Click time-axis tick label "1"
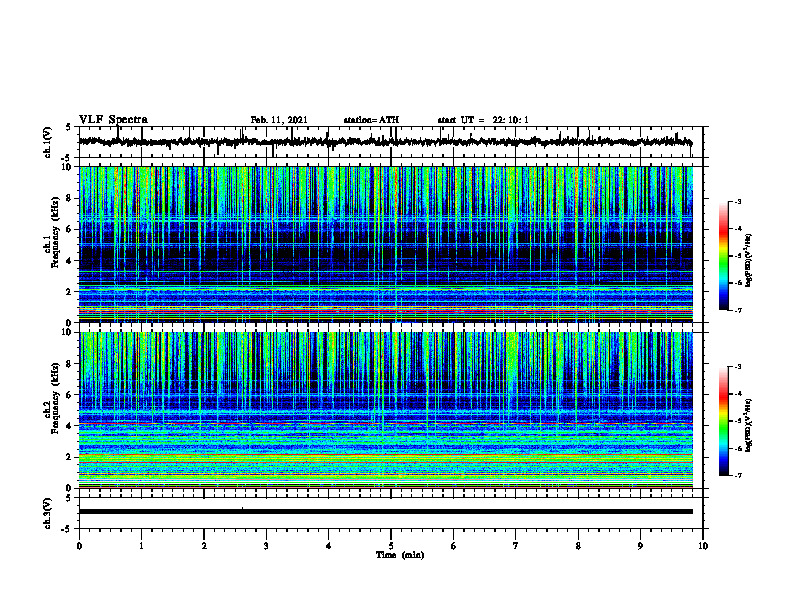792x612 pixels. (x=141, y=546)
